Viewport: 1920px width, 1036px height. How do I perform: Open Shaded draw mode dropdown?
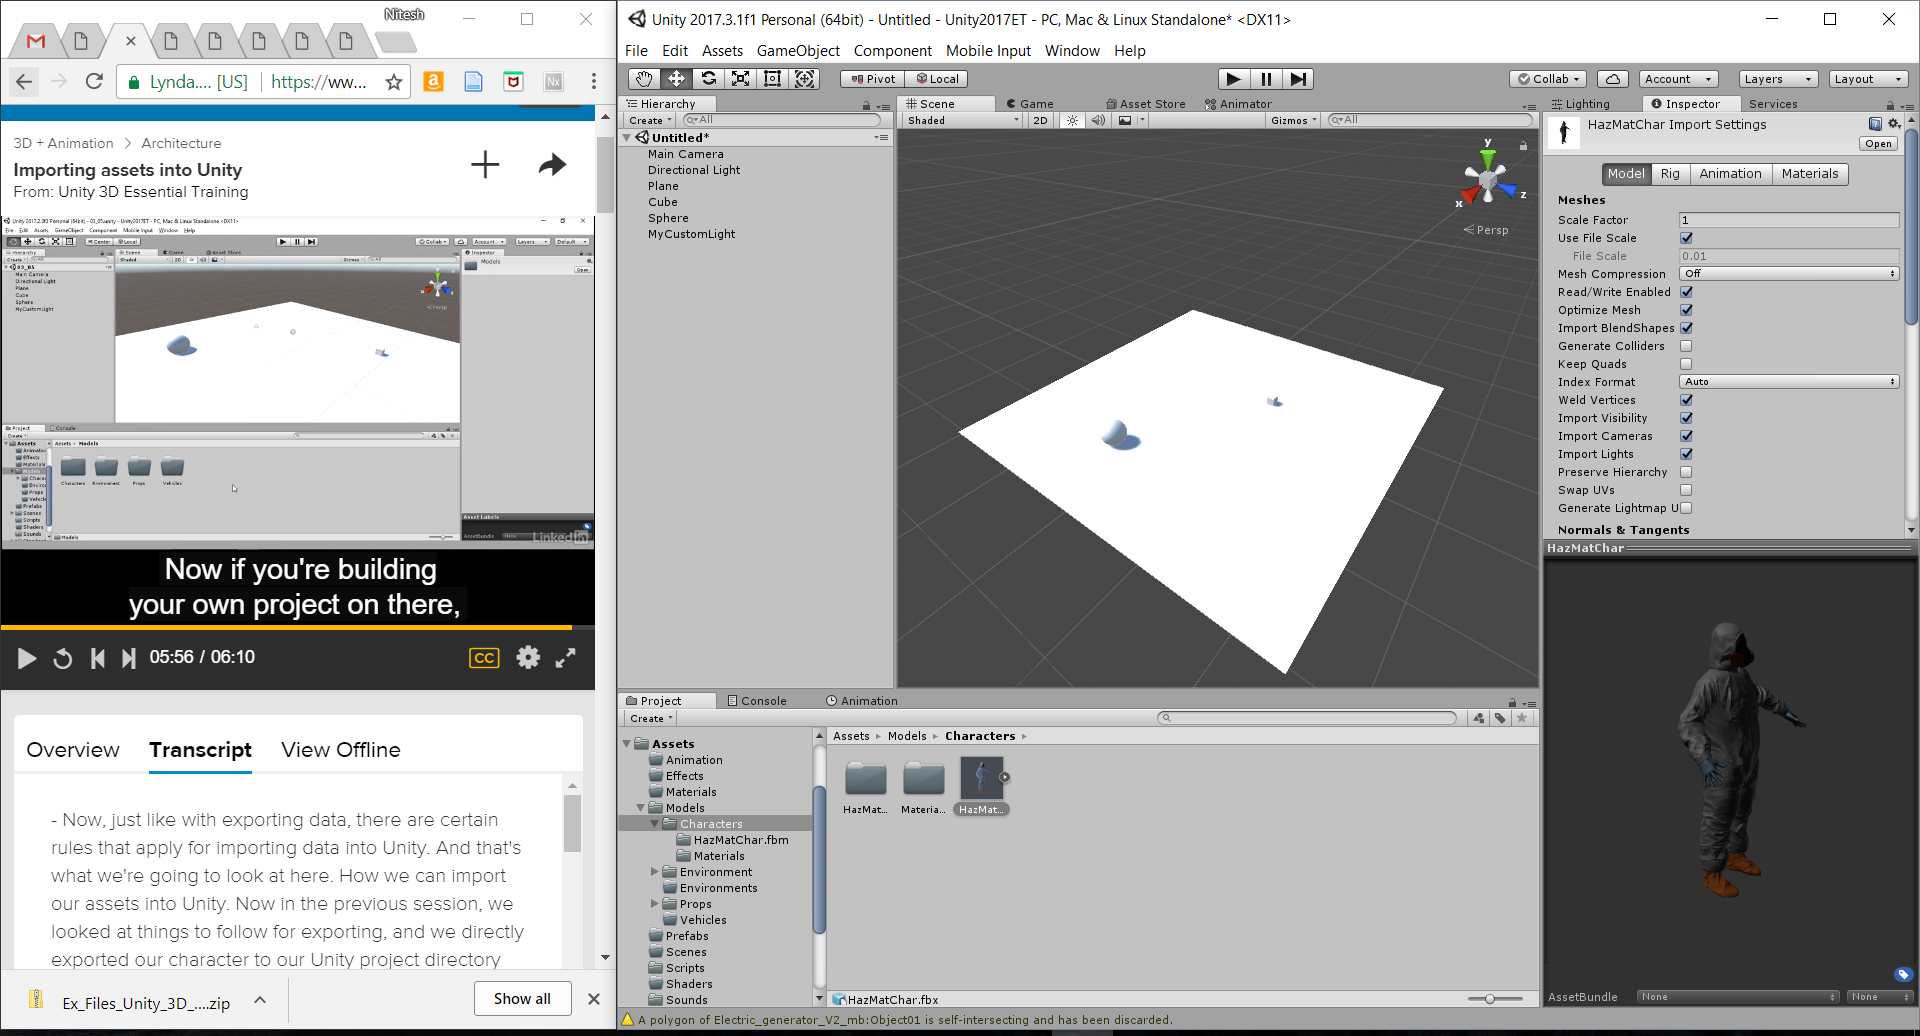[962, 120]
